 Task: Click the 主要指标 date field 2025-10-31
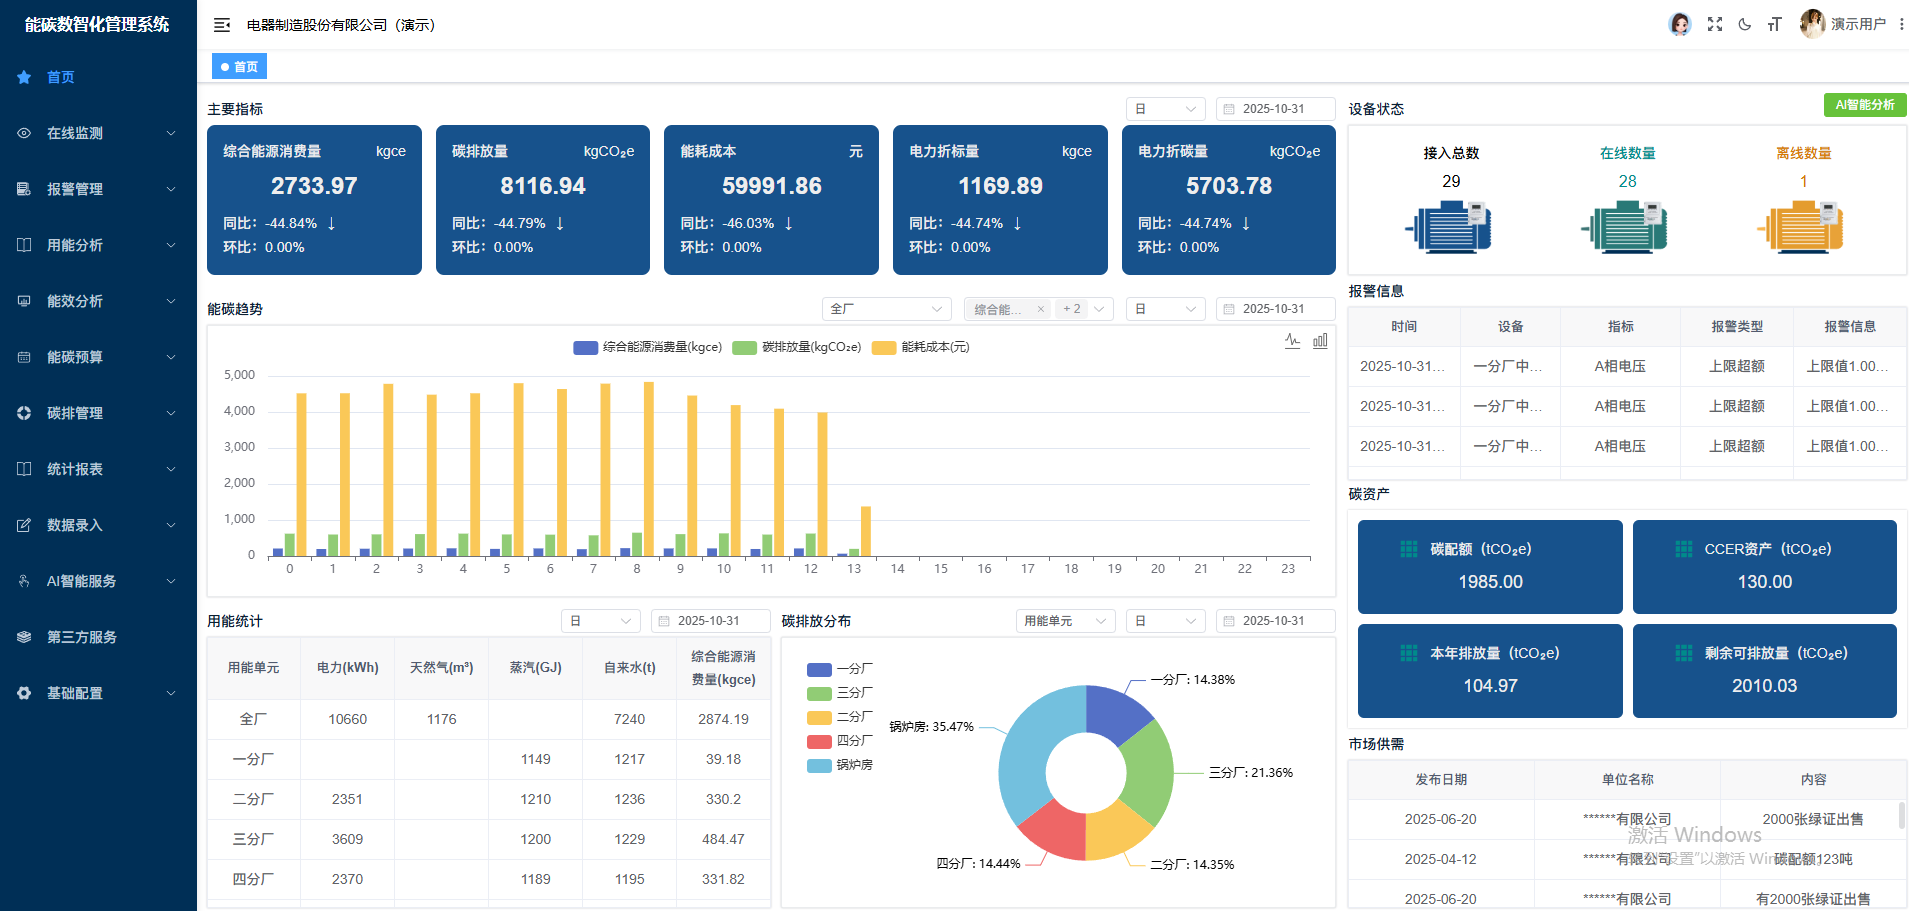point(1274,109)
